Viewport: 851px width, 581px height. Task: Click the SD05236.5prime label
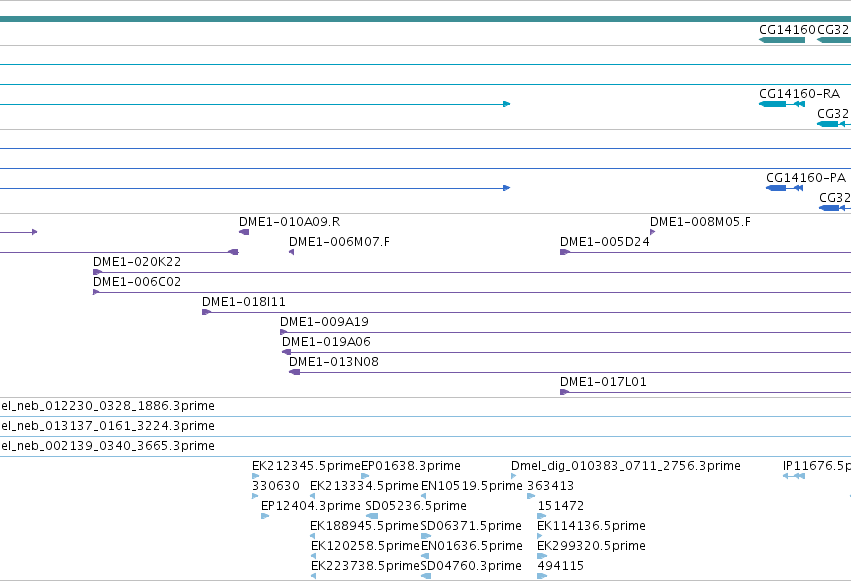[x=416, y=506]
